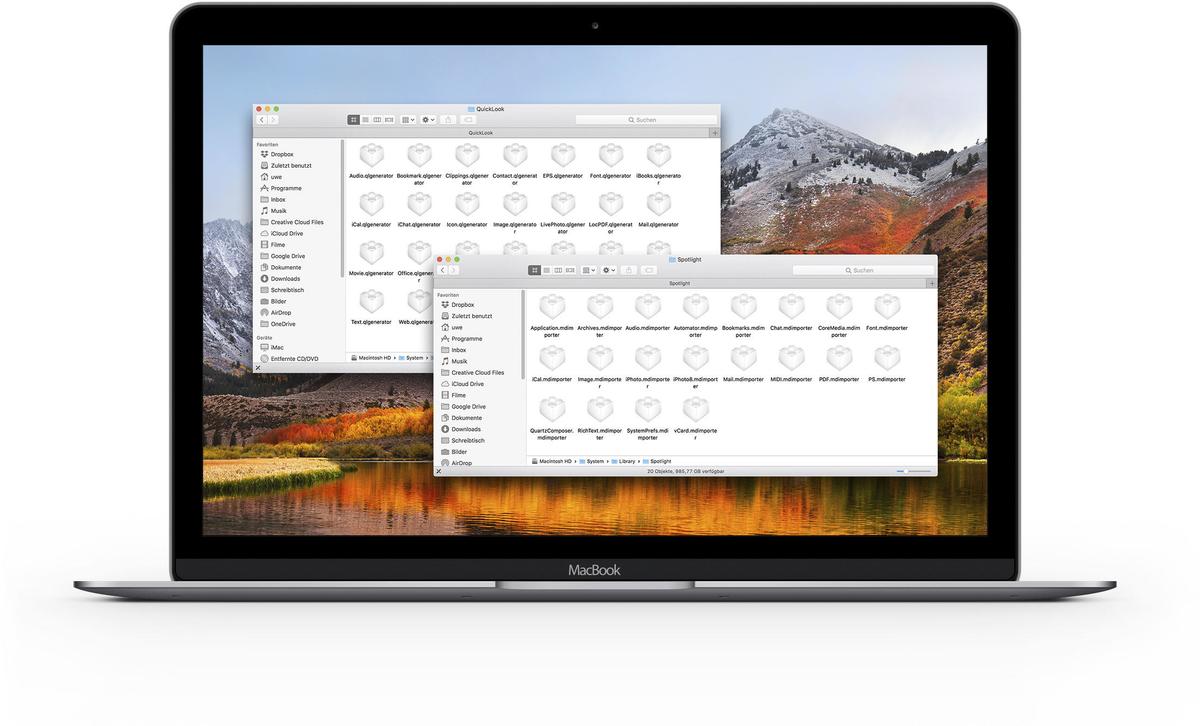
Task: Switch Spotlight window to column view
Action: [559, 270]
